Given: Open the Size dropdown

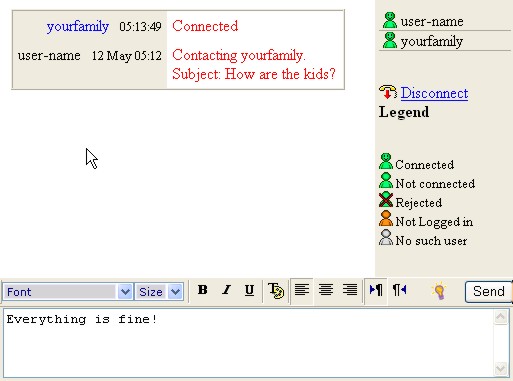Looking at the screenshot, I should tap(159, 292).
